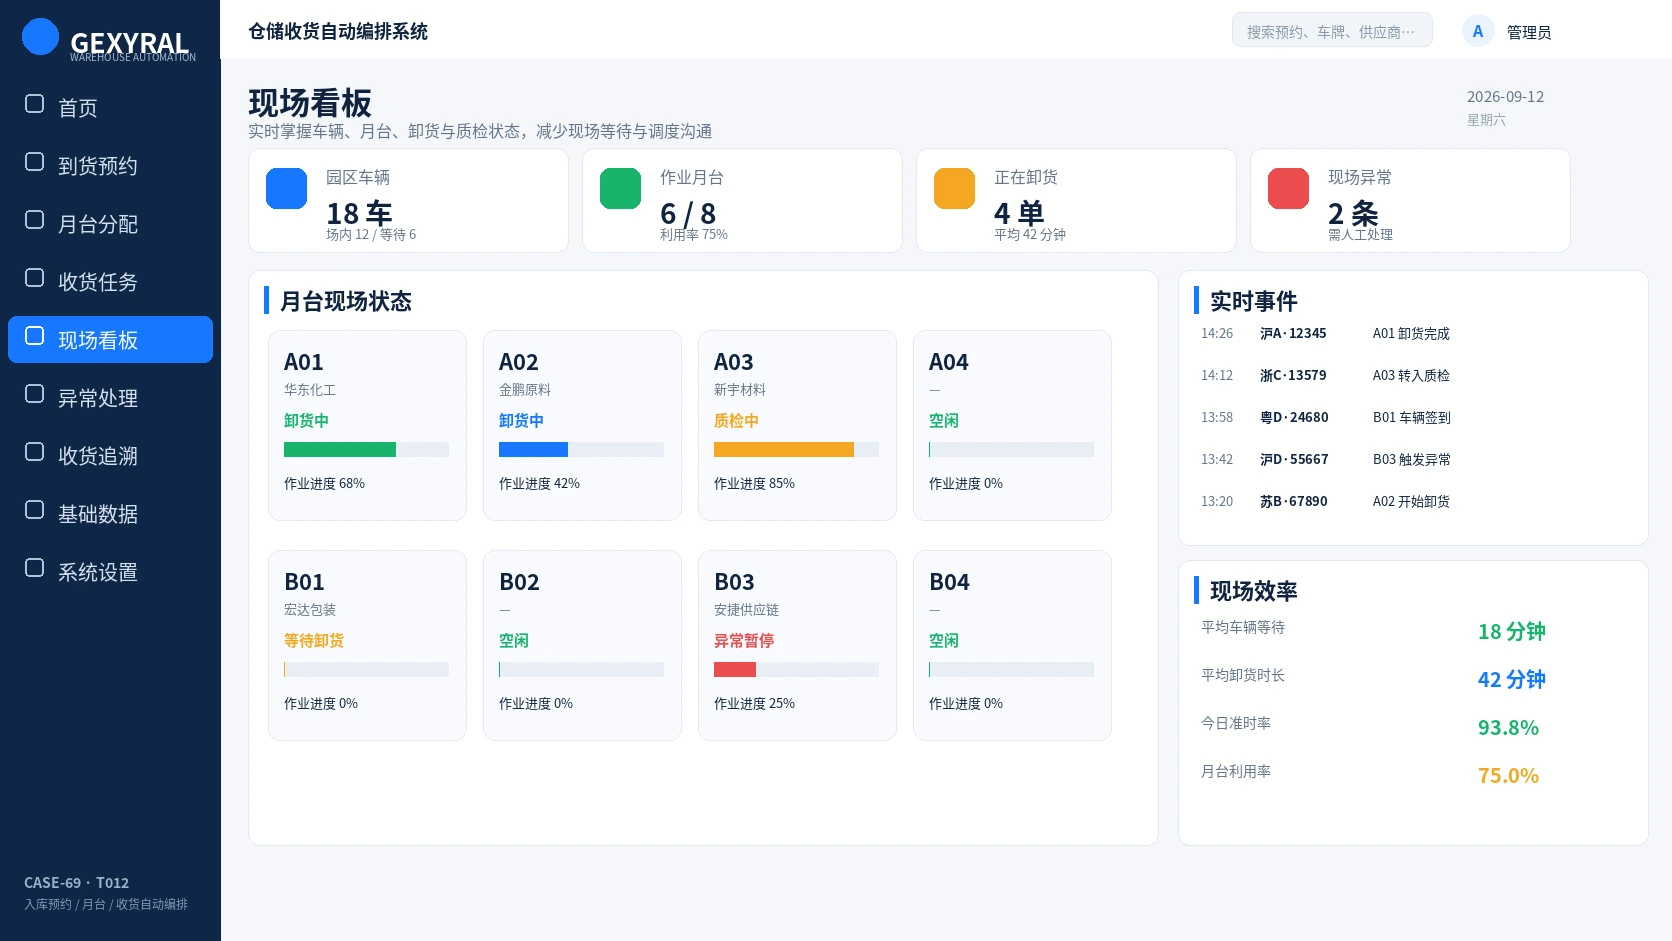Click event text B03 触发异常
Screen dimensions: 1672x941
(x=1412, y=459)
